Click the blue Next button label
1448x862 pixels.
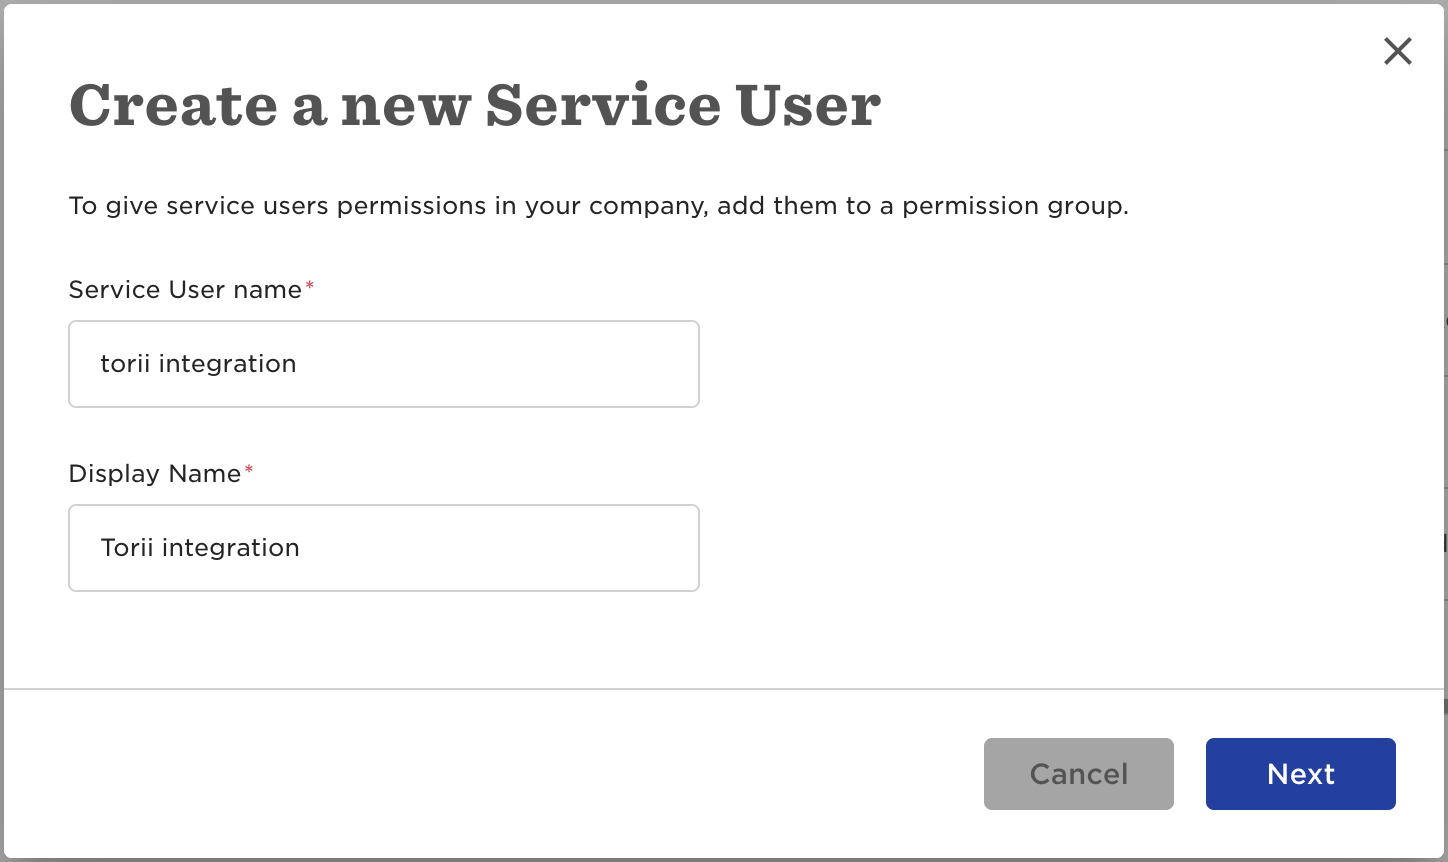(x=1300, y=774)
